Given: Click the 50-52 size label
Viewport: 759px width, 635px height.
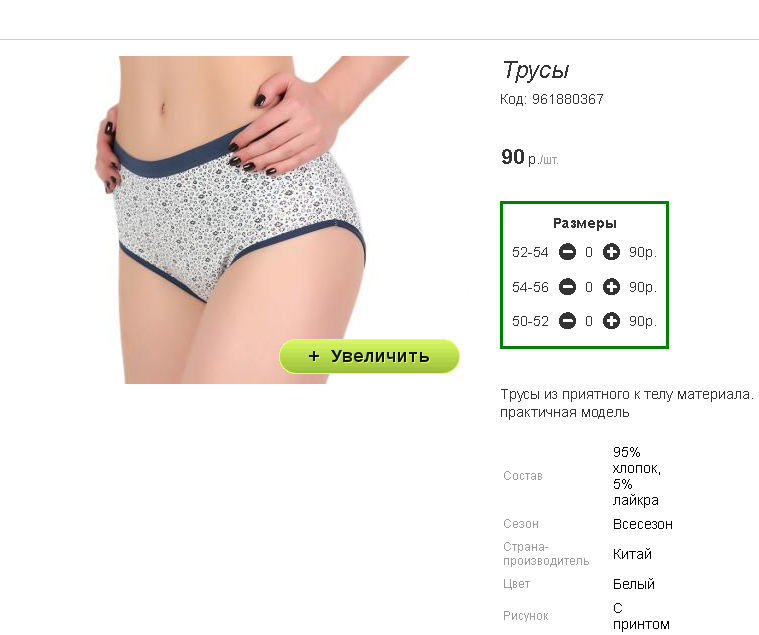Looking at the screenshot, I should 530,321.
